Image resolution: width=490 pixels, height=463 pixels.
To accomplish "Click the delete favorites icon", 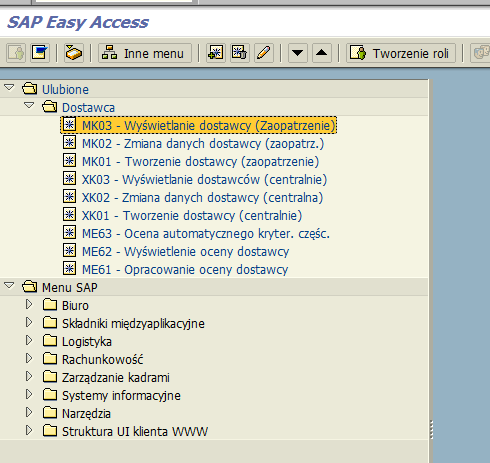I will click(x=240, y=53).
